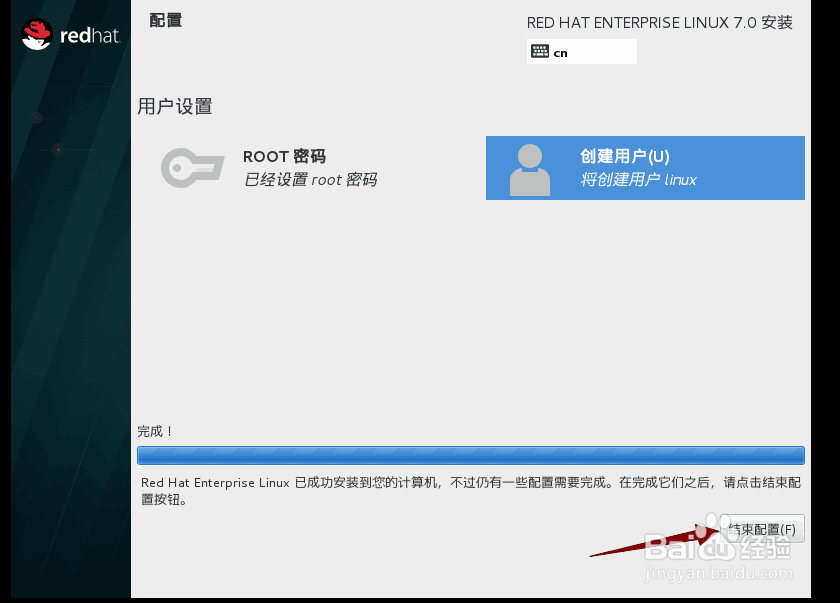Click the 用户设置 heading
Screen dimensions: 840x603
(175, 106)
